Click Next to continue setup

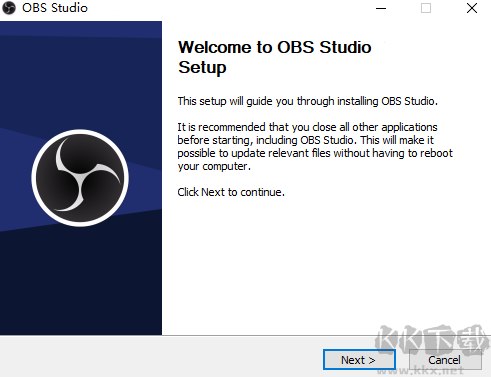pyautogui.click(x=359, y=360)
